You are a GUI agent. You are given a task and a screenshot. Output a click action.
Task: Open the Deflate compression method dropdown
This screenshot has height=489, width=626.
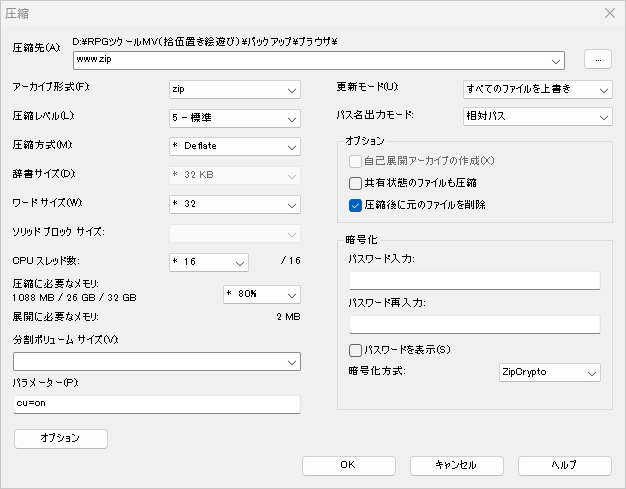pyautogui.click(x=234, y=146)
